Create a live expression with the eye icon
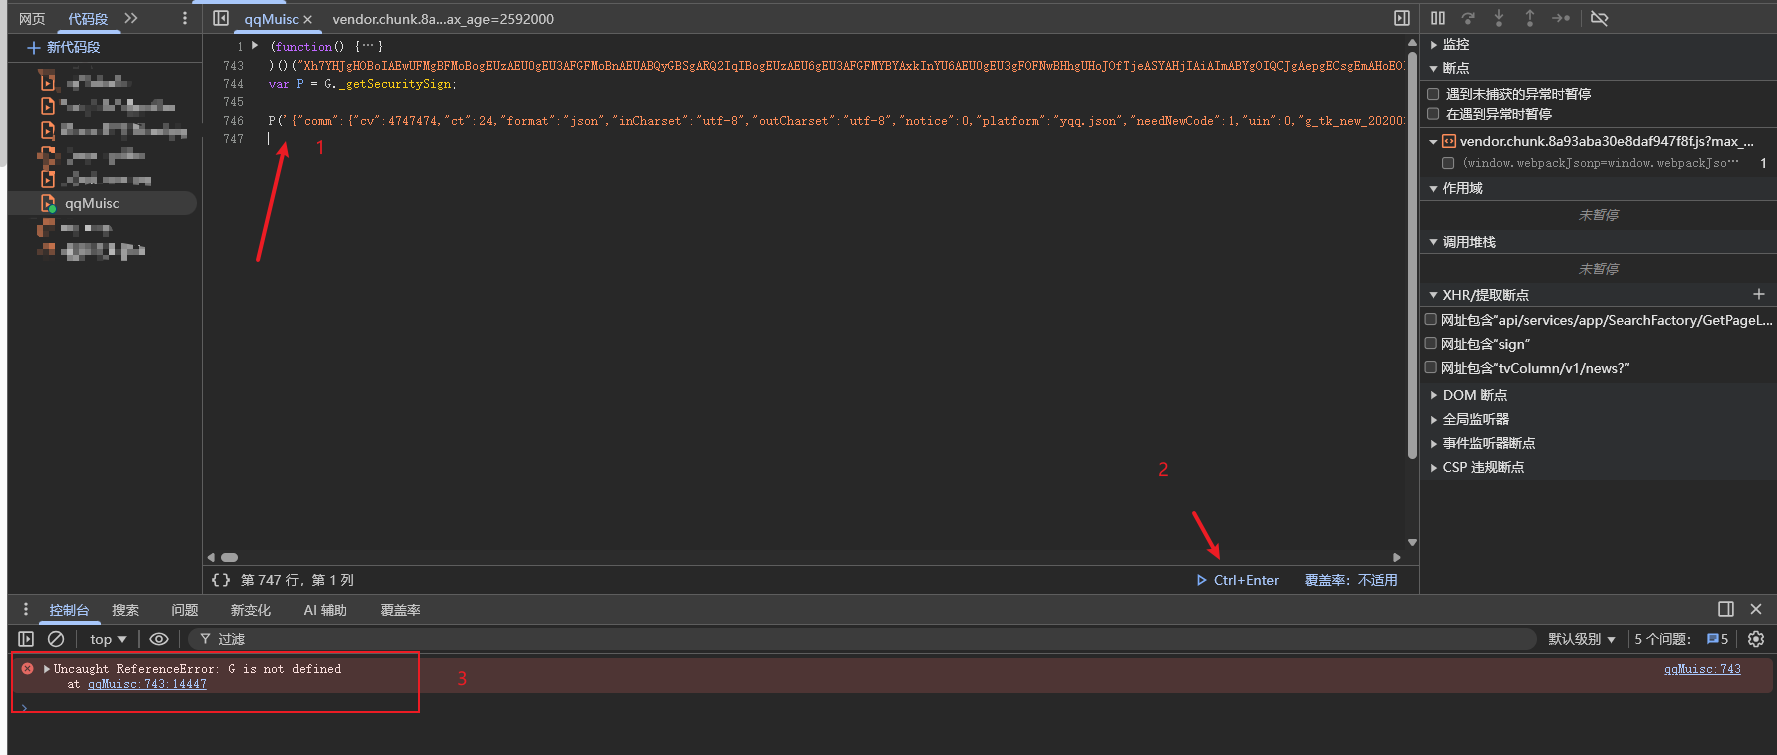The height and width of the screenshot is (755, 1777). click(159, 639)
